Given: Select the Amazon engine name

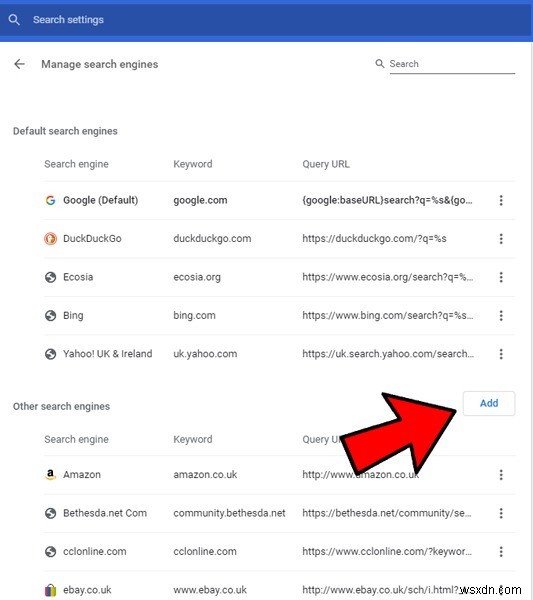Looking at the screenshot, I should pos(82,474).
